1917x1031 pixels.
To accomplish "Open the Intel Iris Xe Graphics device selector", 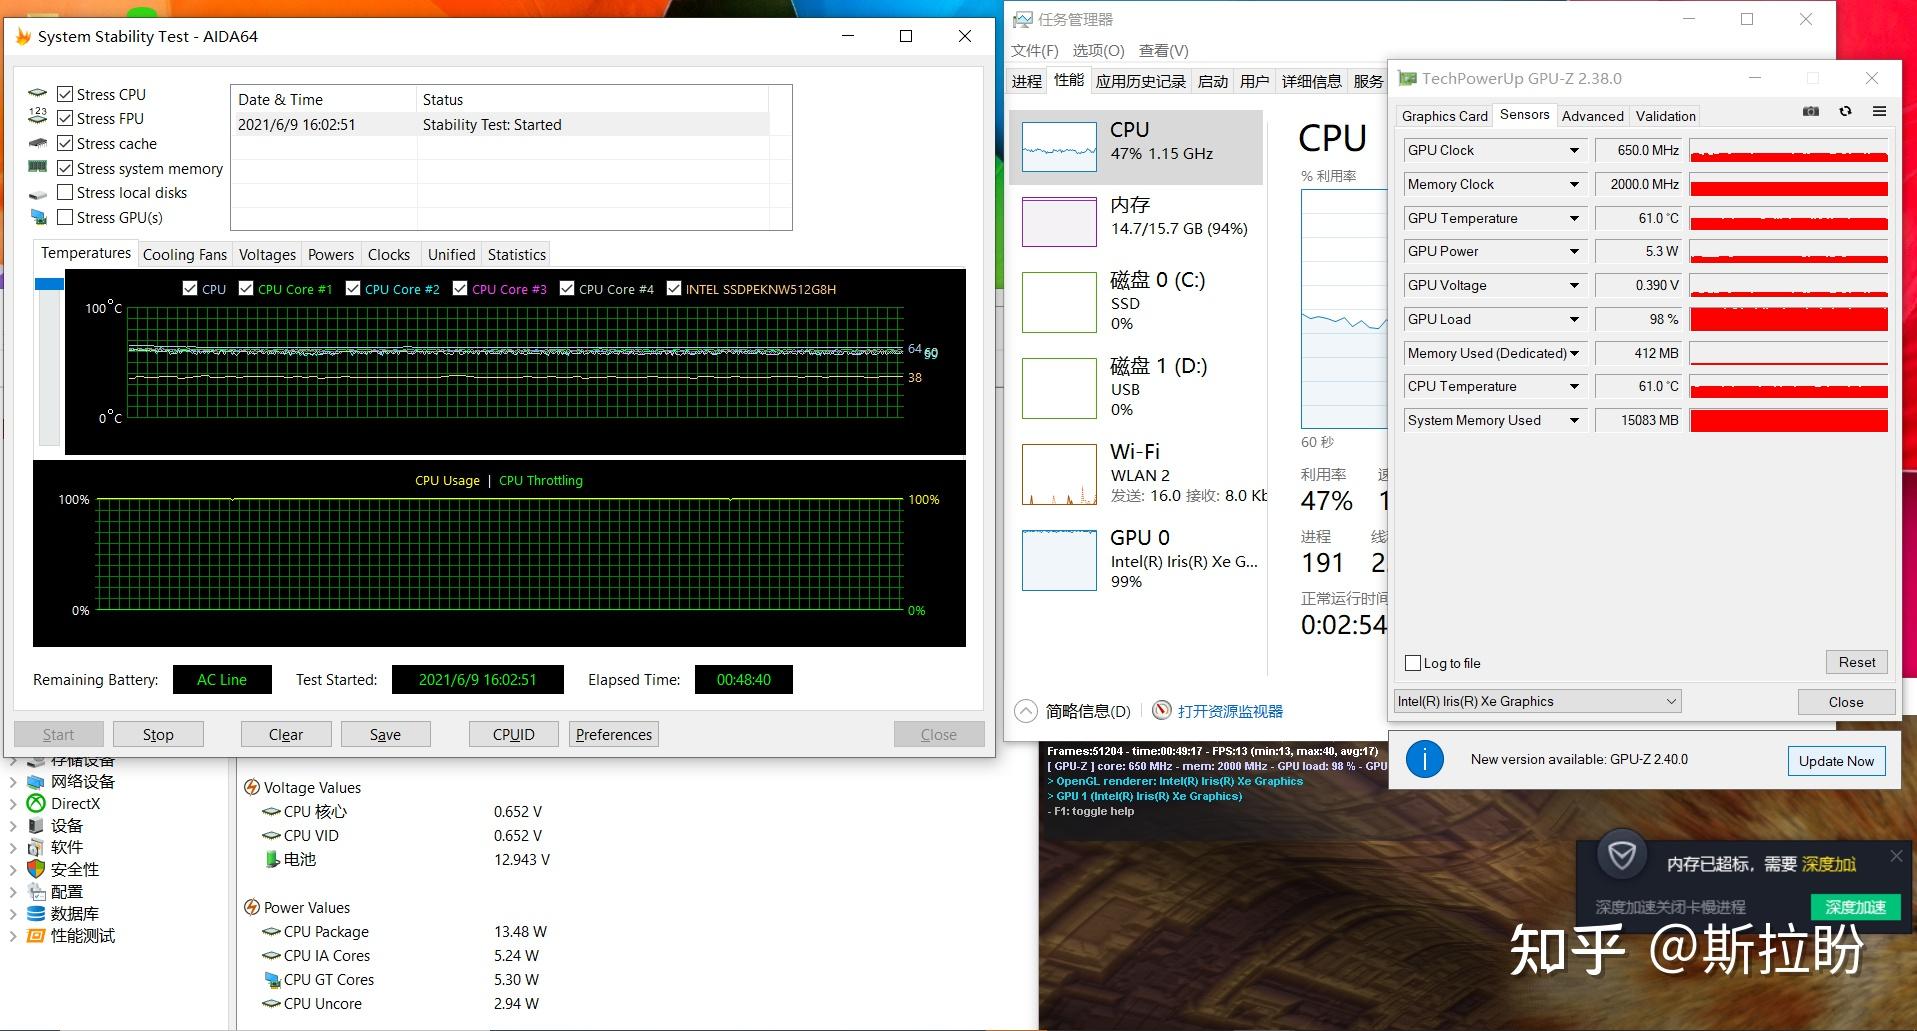I will point(1537,702).
